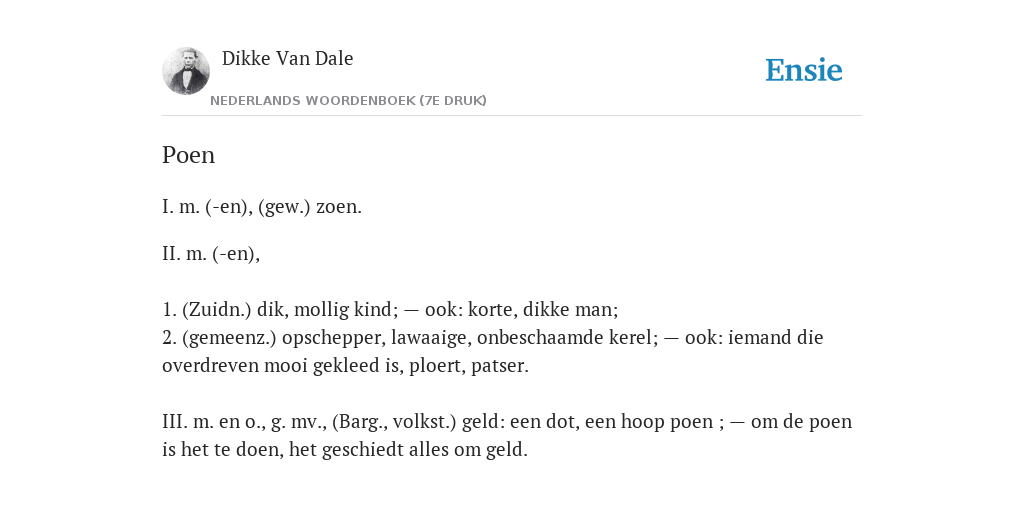Open the Nederlands Woordenboek (7e druk) subtitle
This screenshot has width=1024, height=512.
pyautogui.click(x=348, y=101)
